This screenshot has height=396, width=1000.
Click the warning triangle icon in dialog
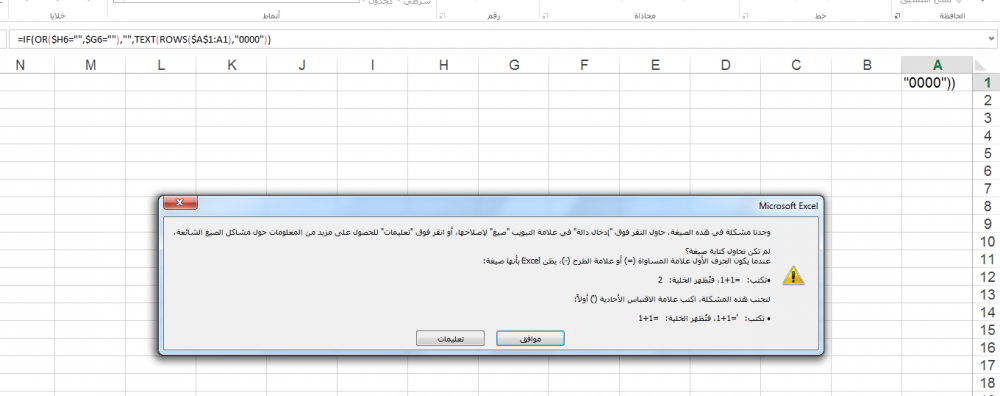[x=793, y=275]
